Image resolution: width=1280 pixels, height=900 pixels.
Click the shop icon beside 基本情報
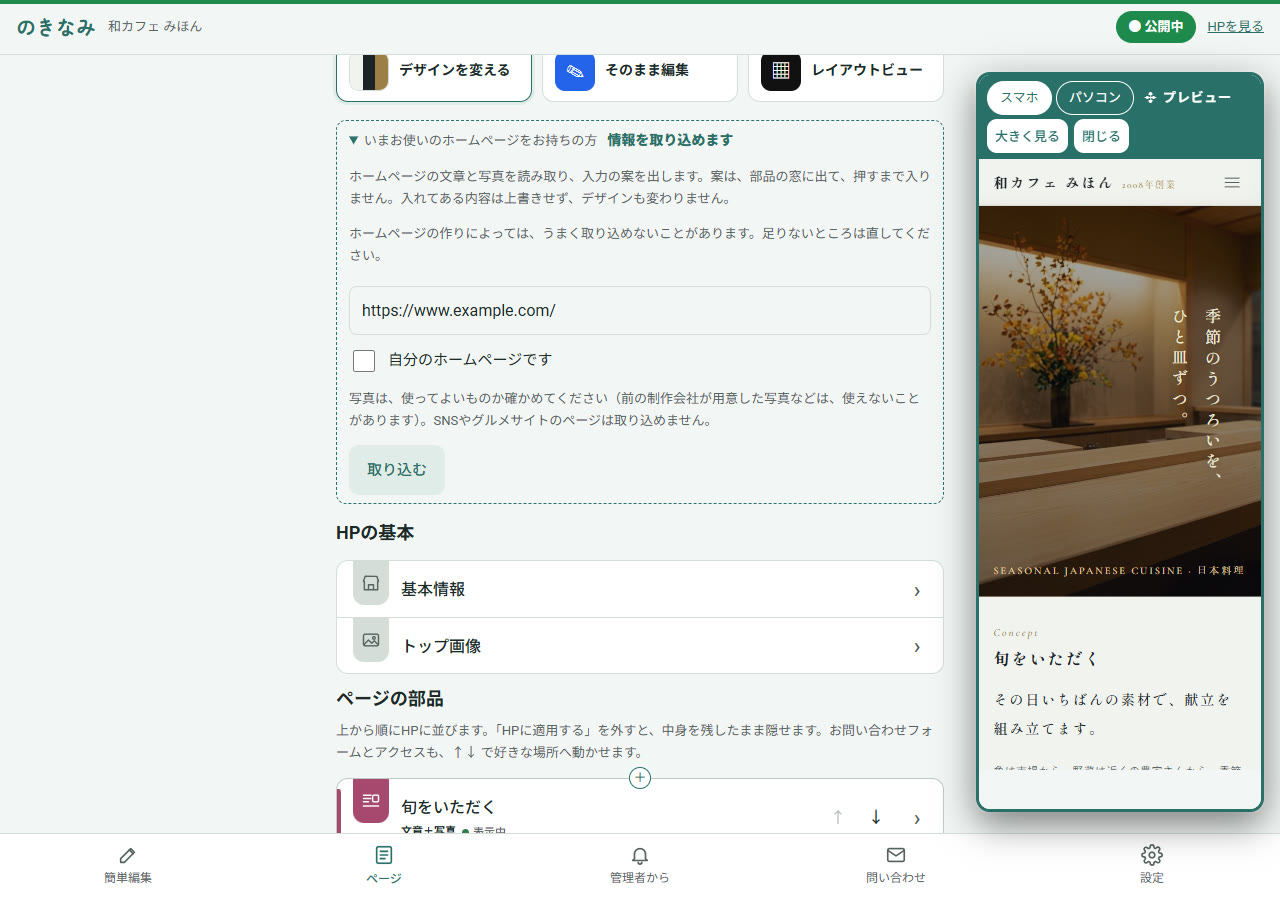click(371, 583)
